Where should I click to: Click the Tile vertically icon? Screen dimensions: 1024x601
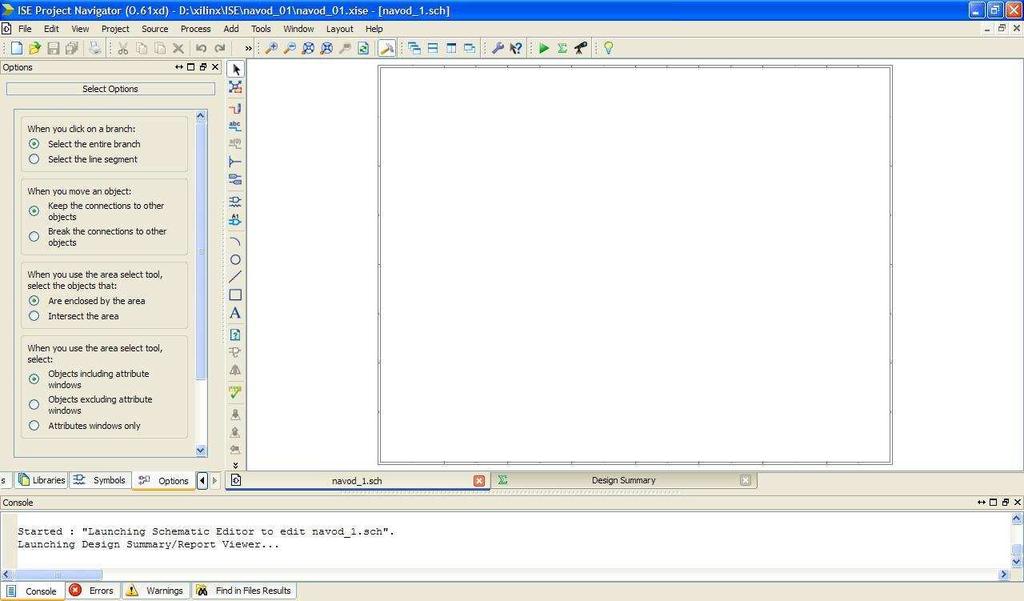point(451,48)
